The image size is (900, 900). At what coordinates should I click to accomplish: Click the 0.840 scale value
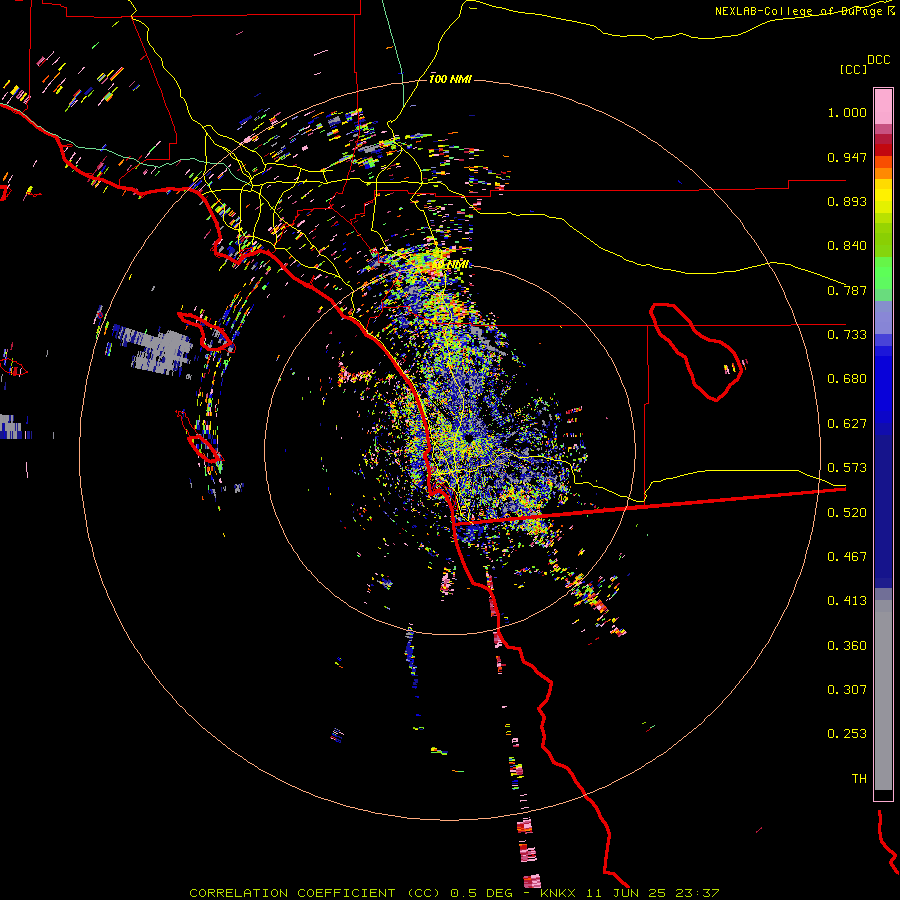[x=847, y=246]
